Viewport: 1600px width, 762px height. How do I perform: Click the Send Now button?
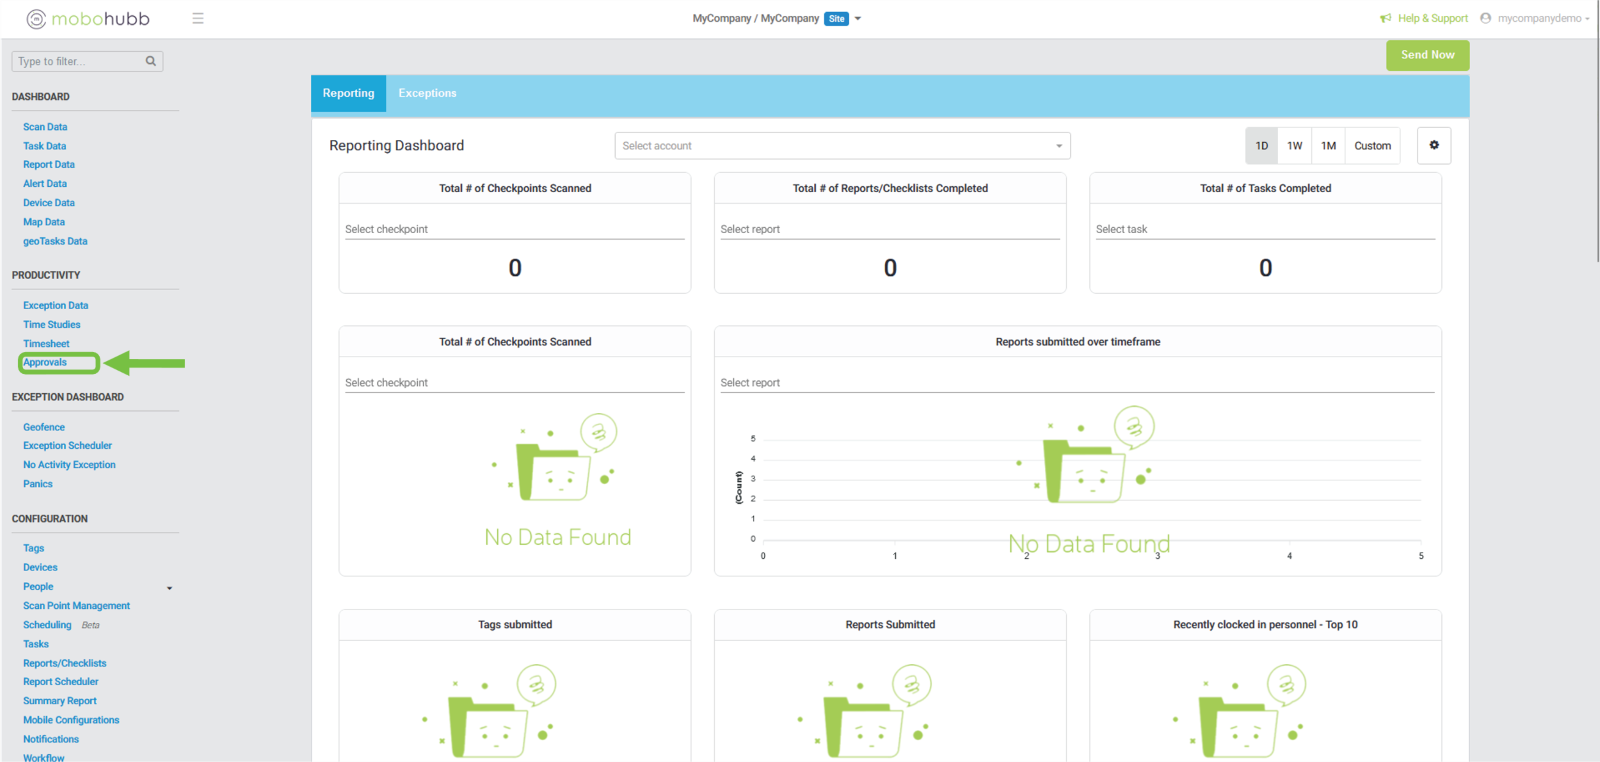pos(1427,55)
